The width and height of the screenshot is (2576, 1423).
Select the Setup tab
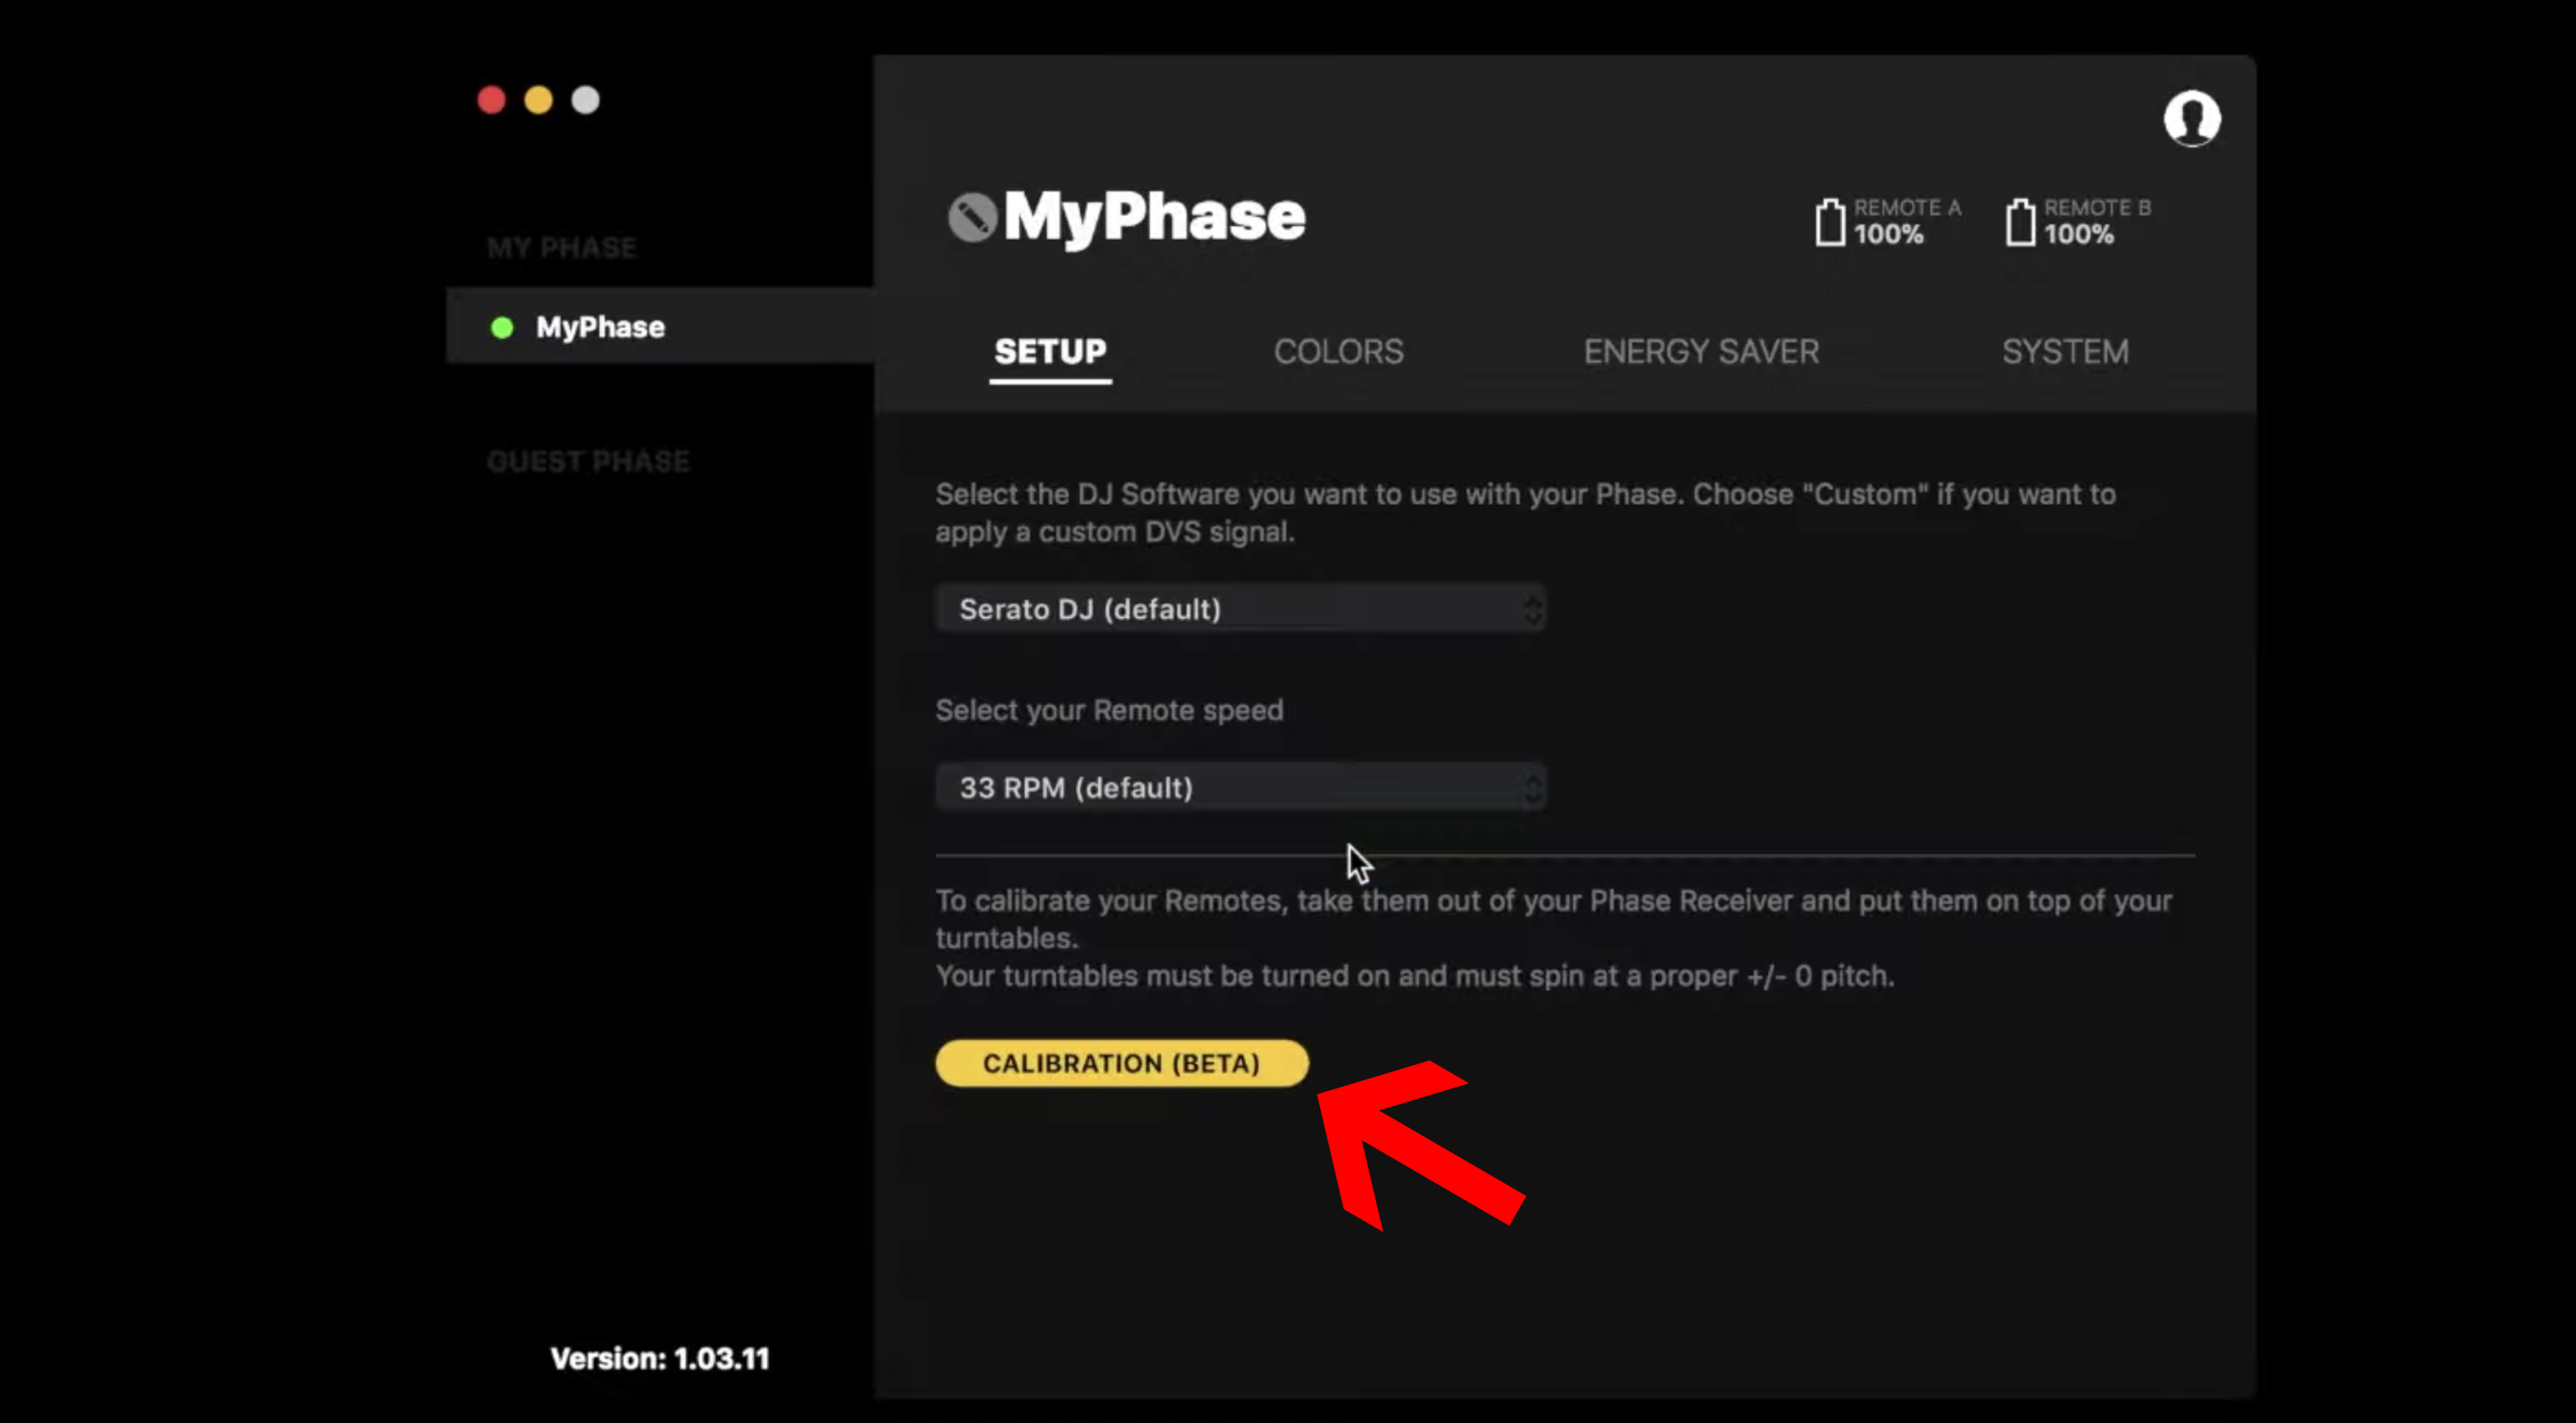(1050, 352)
